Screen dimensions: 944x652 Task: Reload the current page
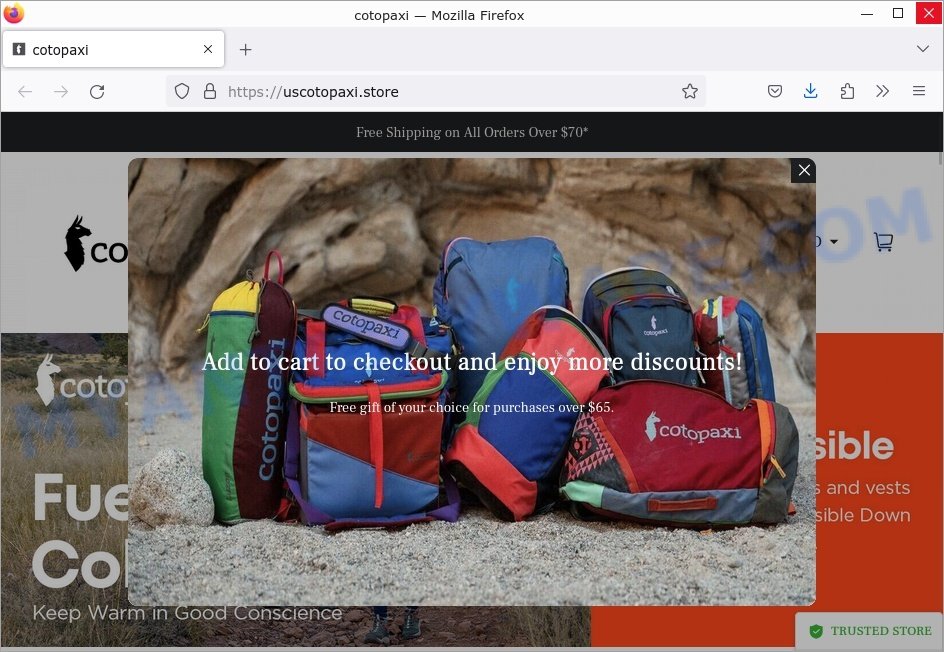(97, 92)
